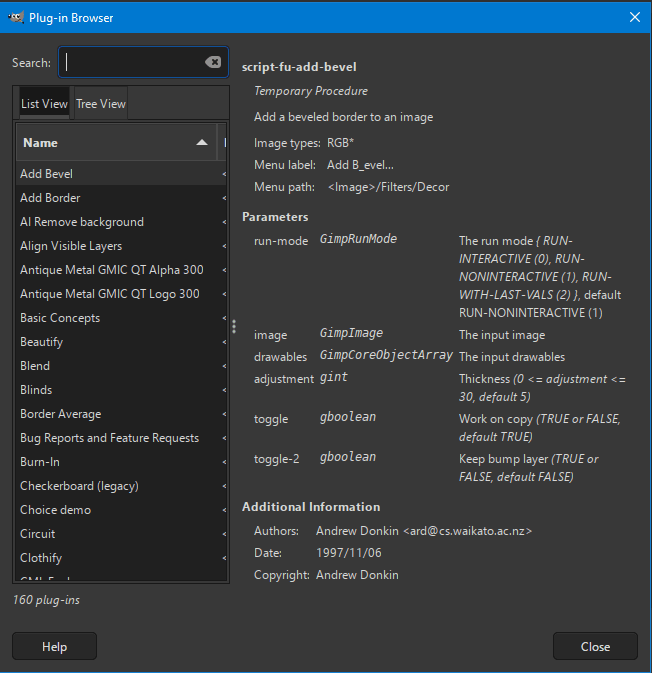The width and height of the screenshot is (652, 673).
Task: Switch to the List View tab
Action: pyautogui.click(x=44, y=103)
